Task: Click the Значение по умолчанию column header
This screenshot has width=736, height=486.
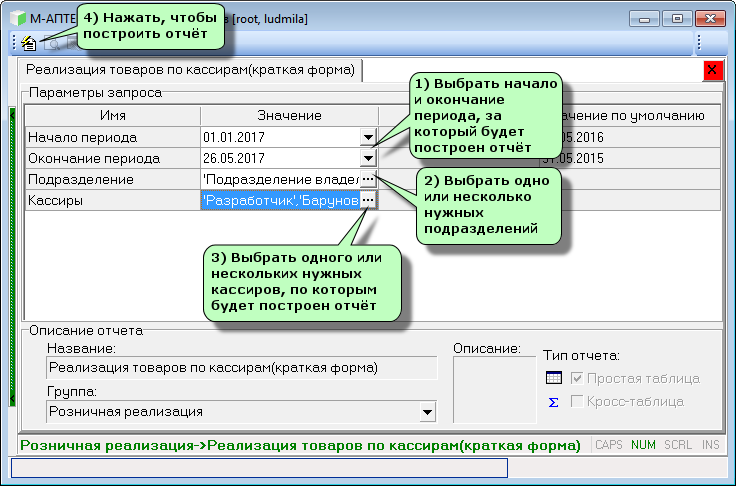Action: 629,116
